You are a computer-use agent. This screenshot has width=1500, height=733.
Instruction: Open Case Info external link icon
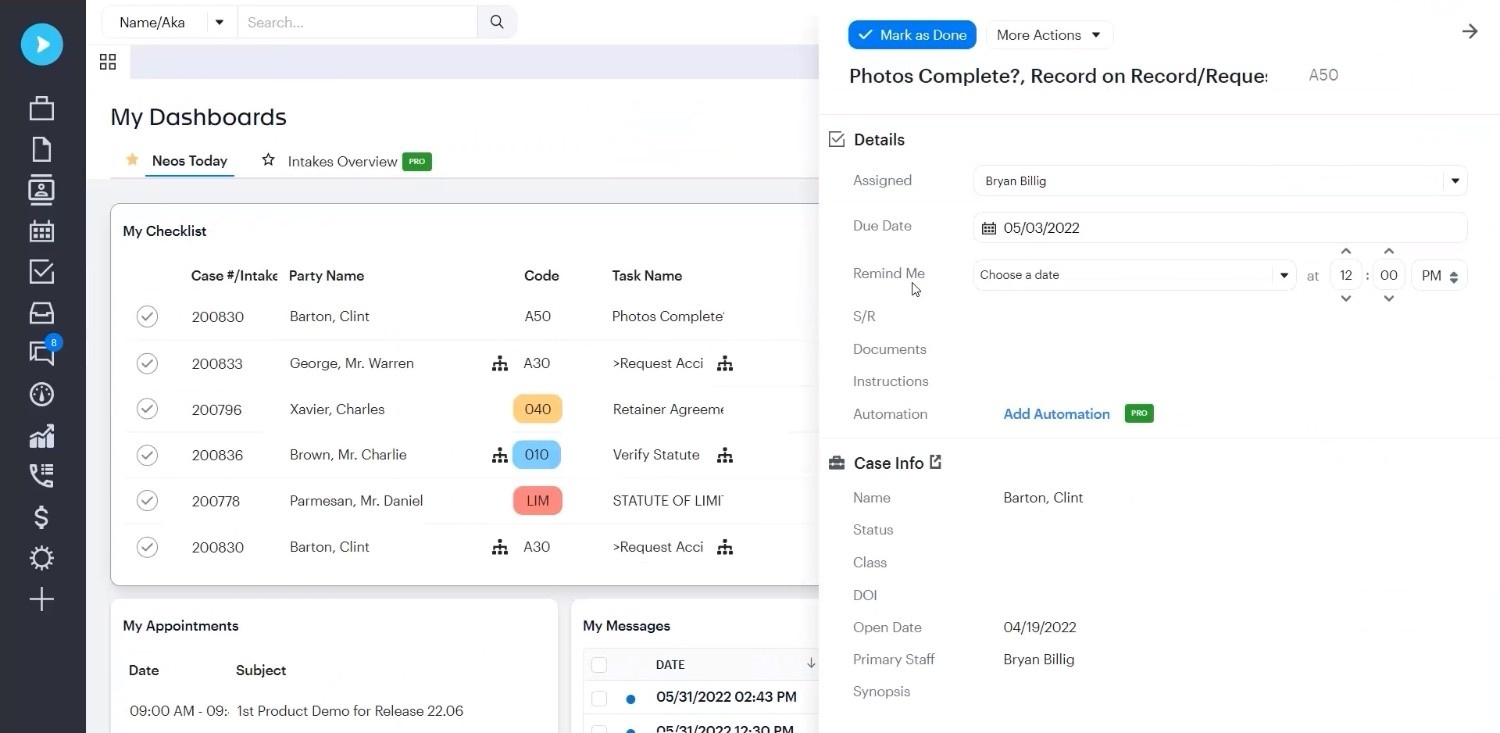point(936,462)
